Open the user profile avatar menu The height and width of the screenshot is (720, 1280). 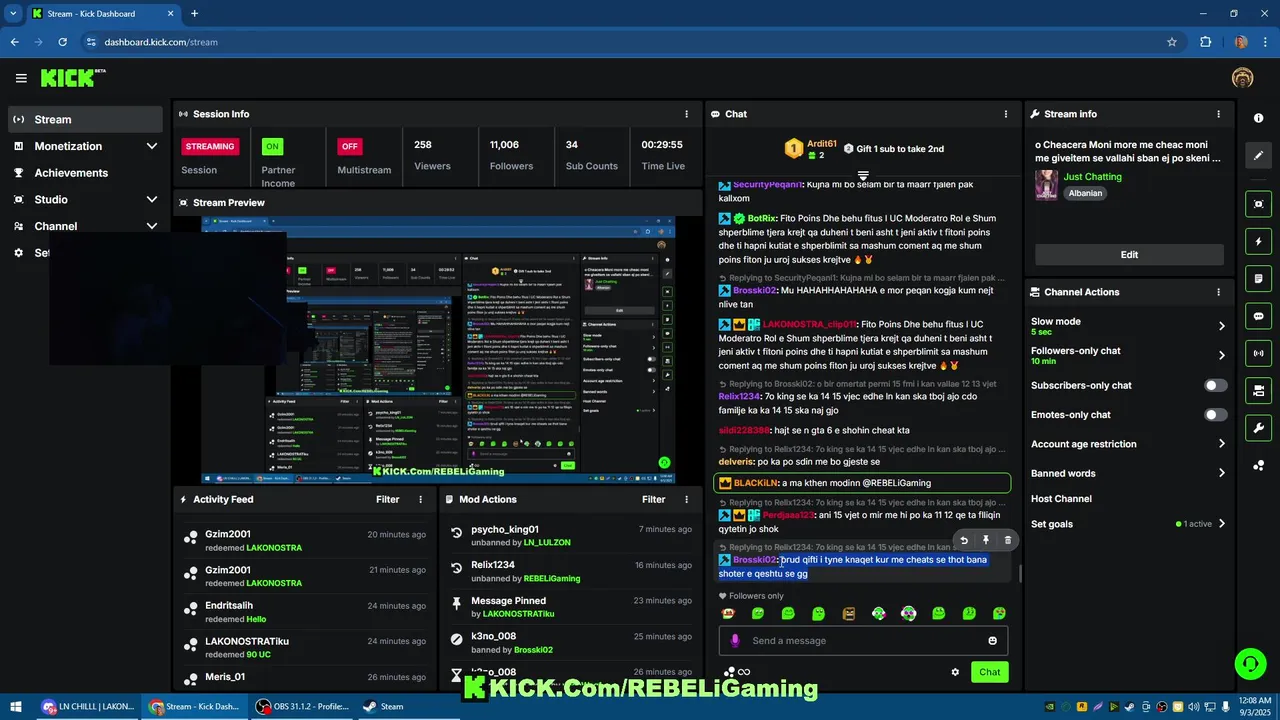(1243, 78)
